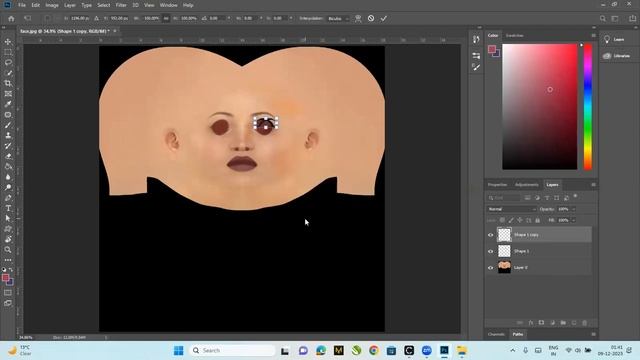Viewport: 640px width, 360px height.
Task: Open the Window menu
Action: [169, 5]
